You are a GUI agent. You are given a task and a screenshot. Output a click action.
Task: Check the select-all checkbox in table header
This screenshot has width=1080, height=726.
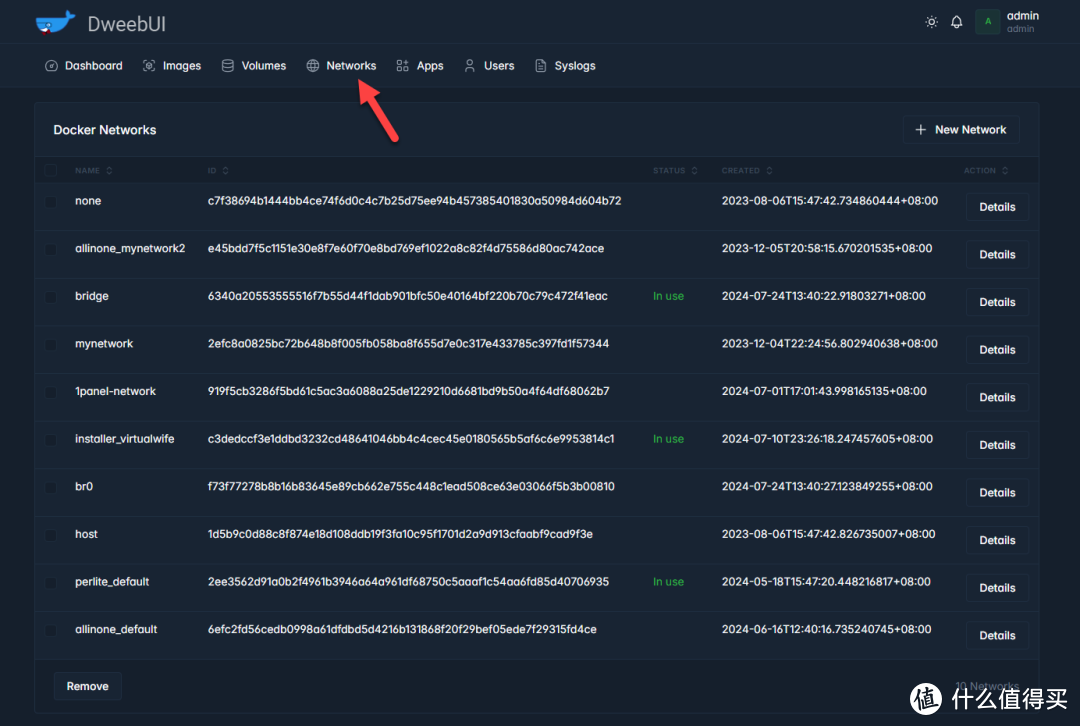tap(51, 171)
